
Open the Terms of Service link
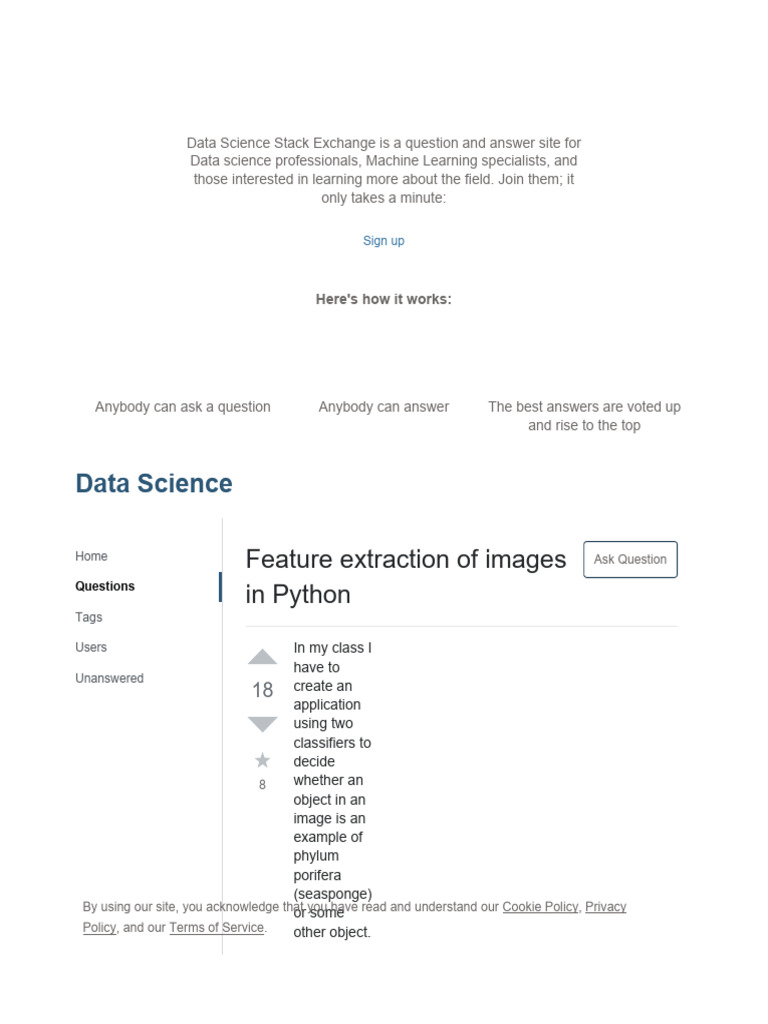pos(216,928)
